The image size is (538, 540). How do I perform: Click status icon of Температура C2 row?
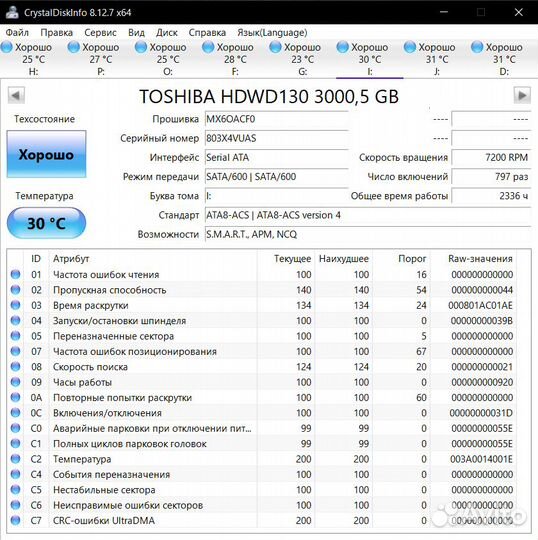click(x=15, y=458)
